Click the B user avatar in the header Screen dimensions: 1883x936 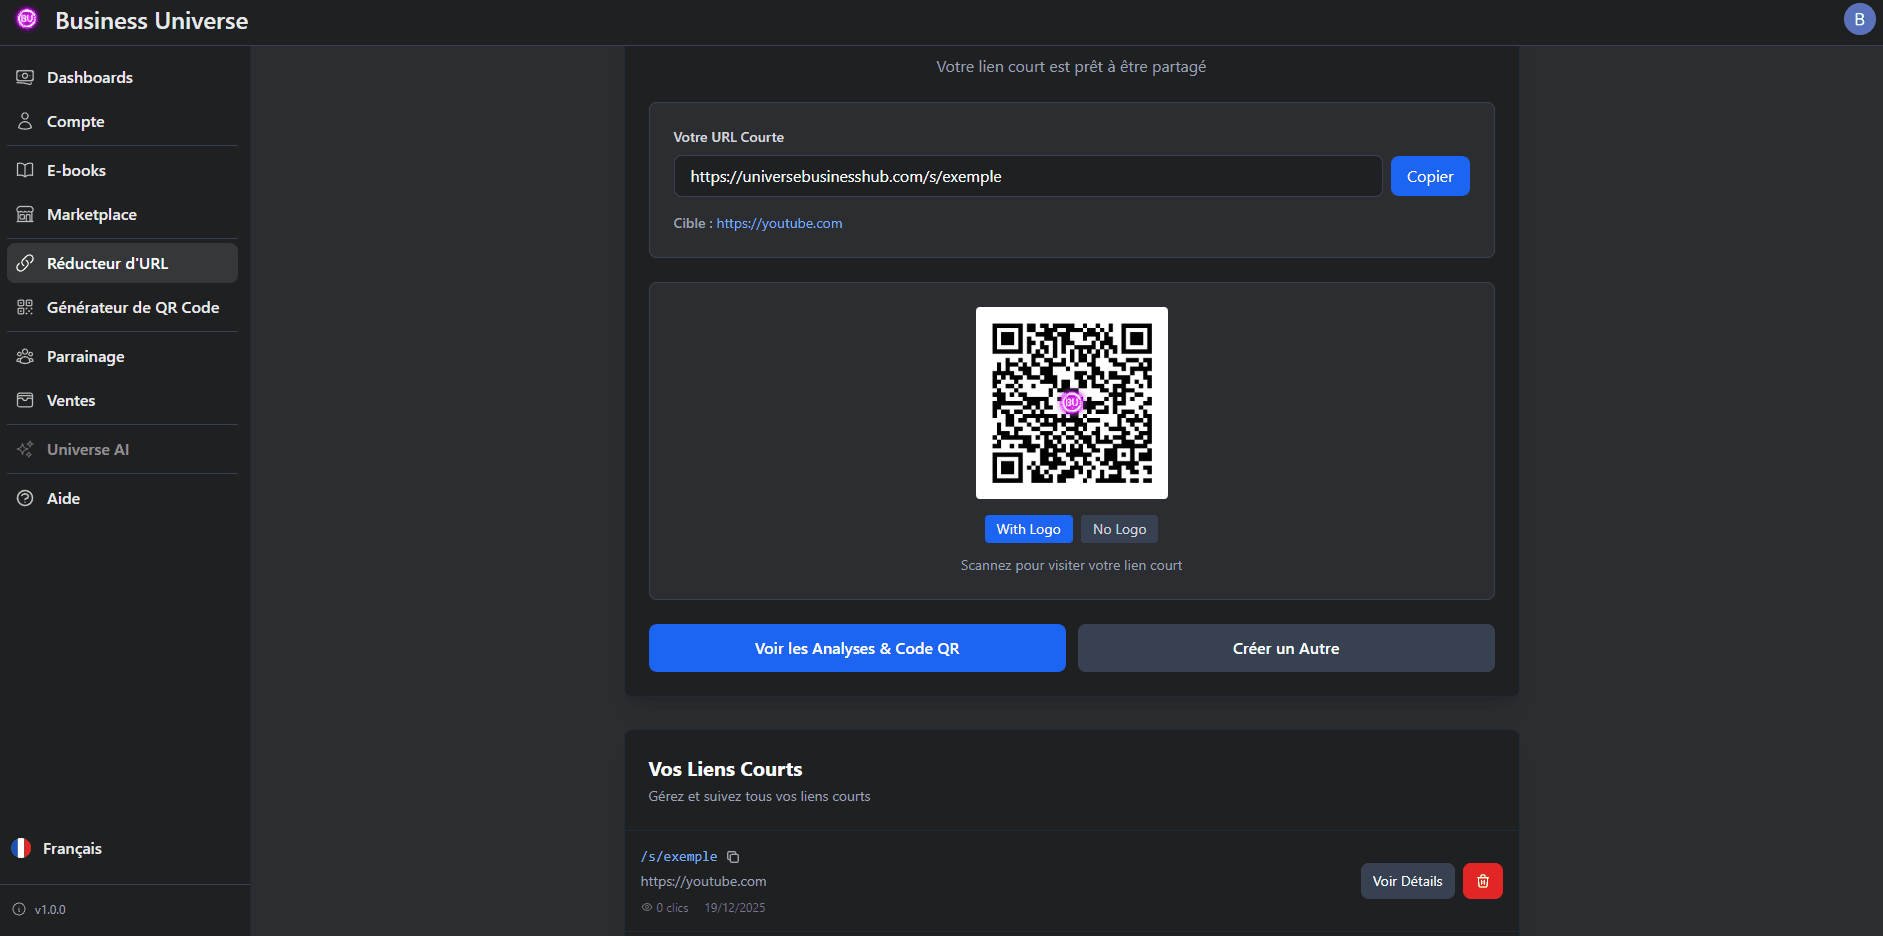click(x=1859, y=18)
